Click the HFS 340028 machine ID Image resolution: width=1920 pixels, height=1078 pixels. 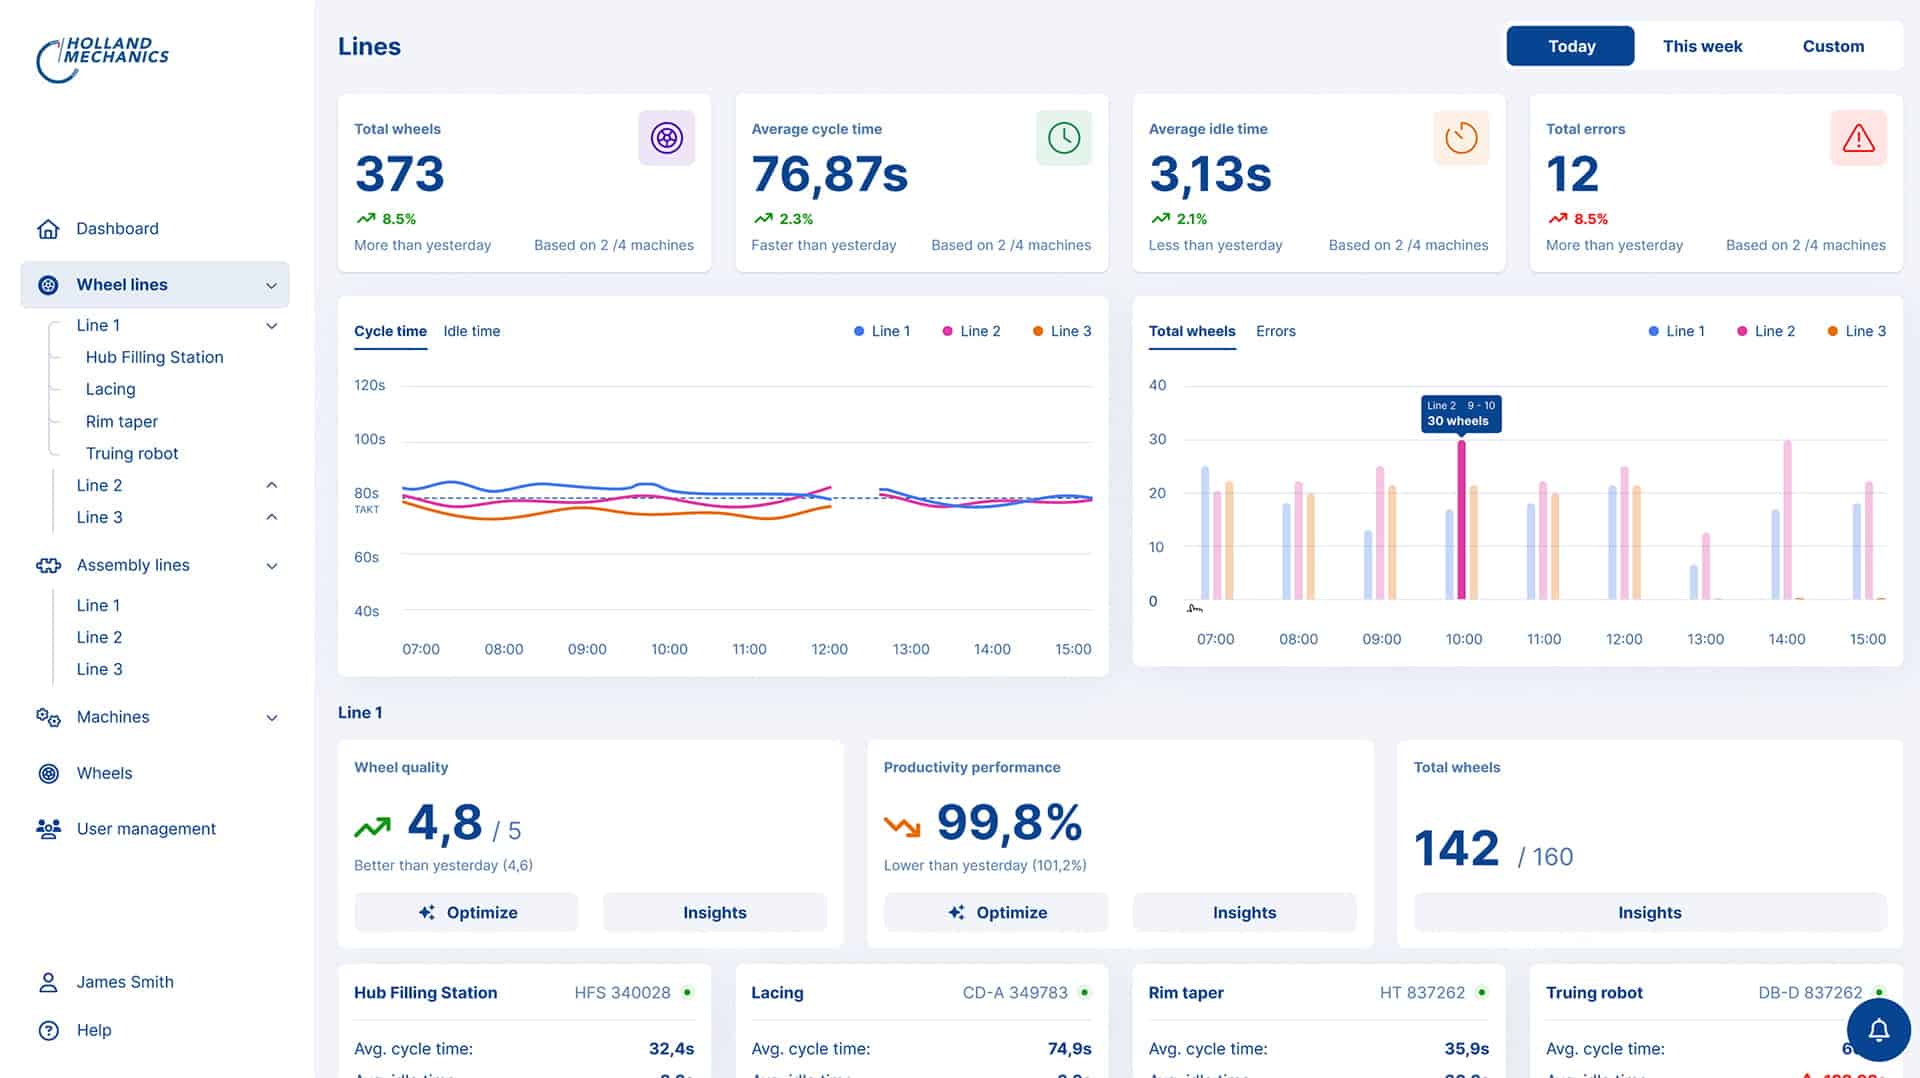click(622, 993)
